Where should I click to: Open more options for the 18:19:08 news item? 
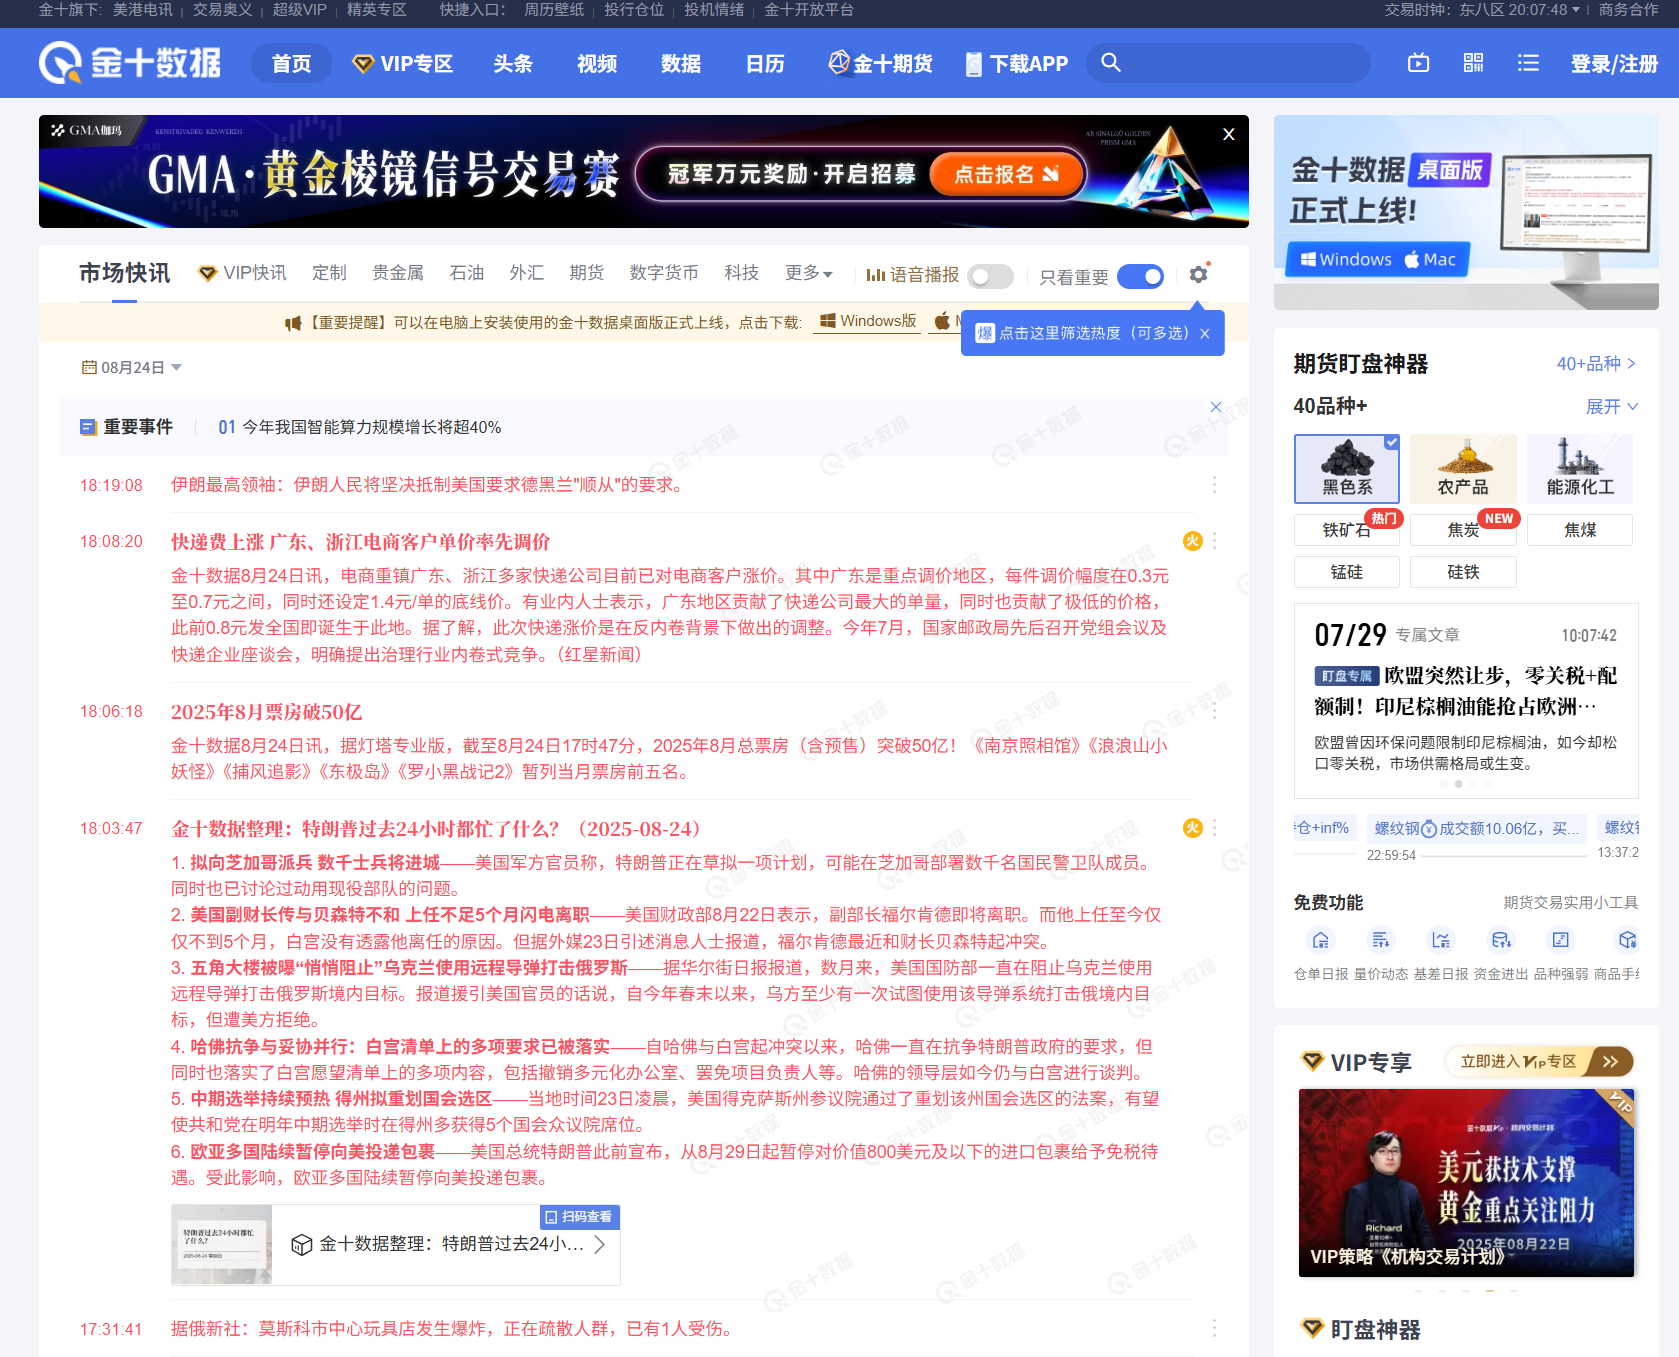click(x=1214, y=485)
